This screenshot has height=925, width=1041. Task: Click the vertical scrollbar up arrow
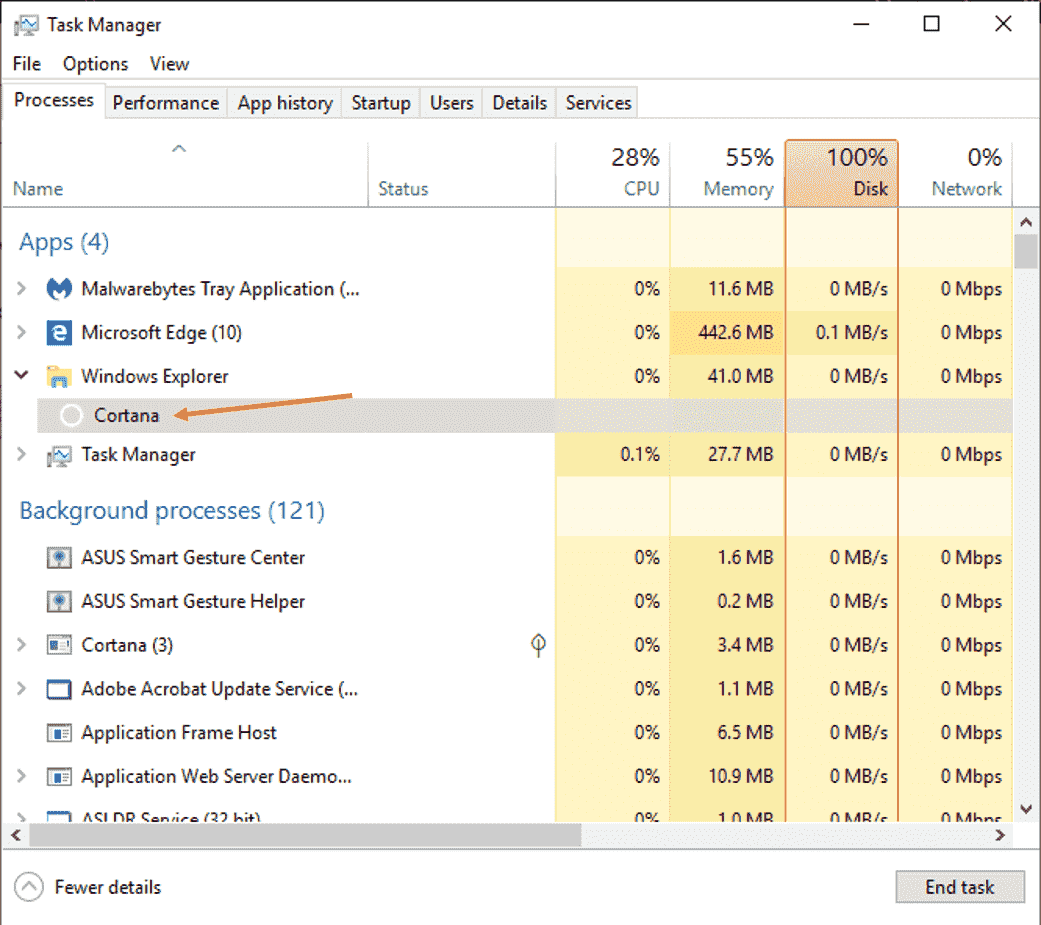(1026, 222)
